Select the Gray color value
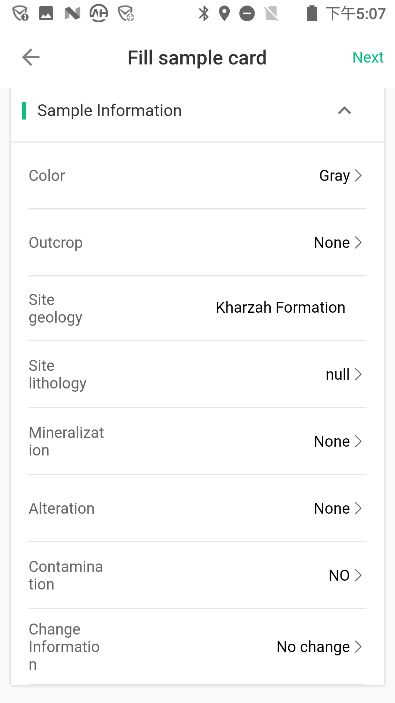 pos(334,176)
